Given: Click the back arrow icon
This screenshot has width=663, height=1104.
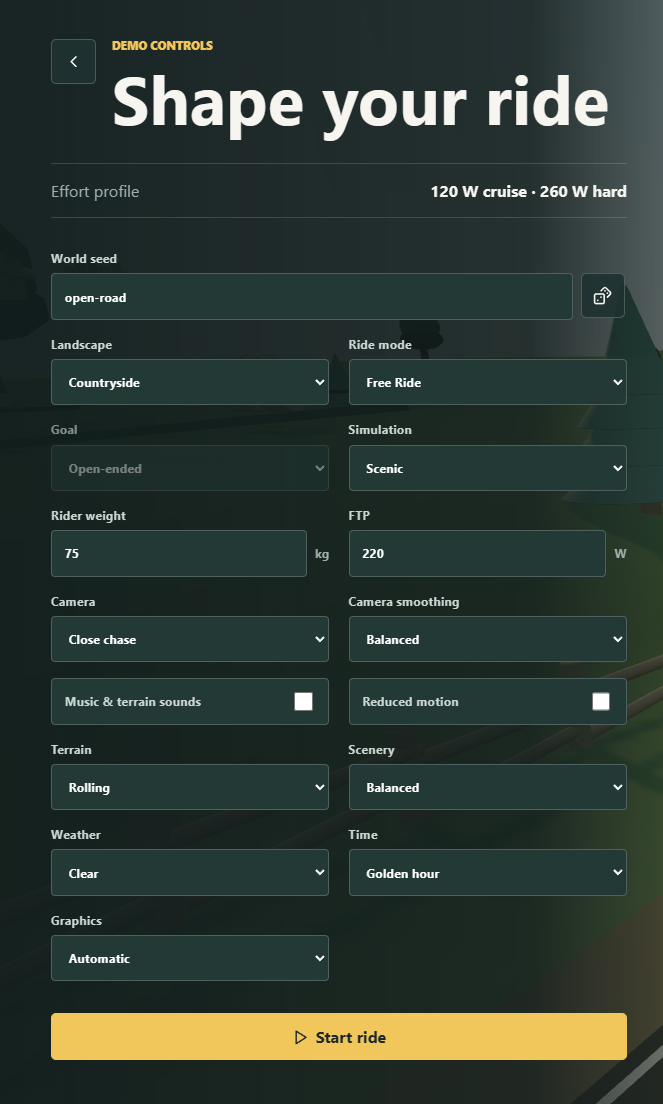Looking at the screenshot, I should pos(73,61).
